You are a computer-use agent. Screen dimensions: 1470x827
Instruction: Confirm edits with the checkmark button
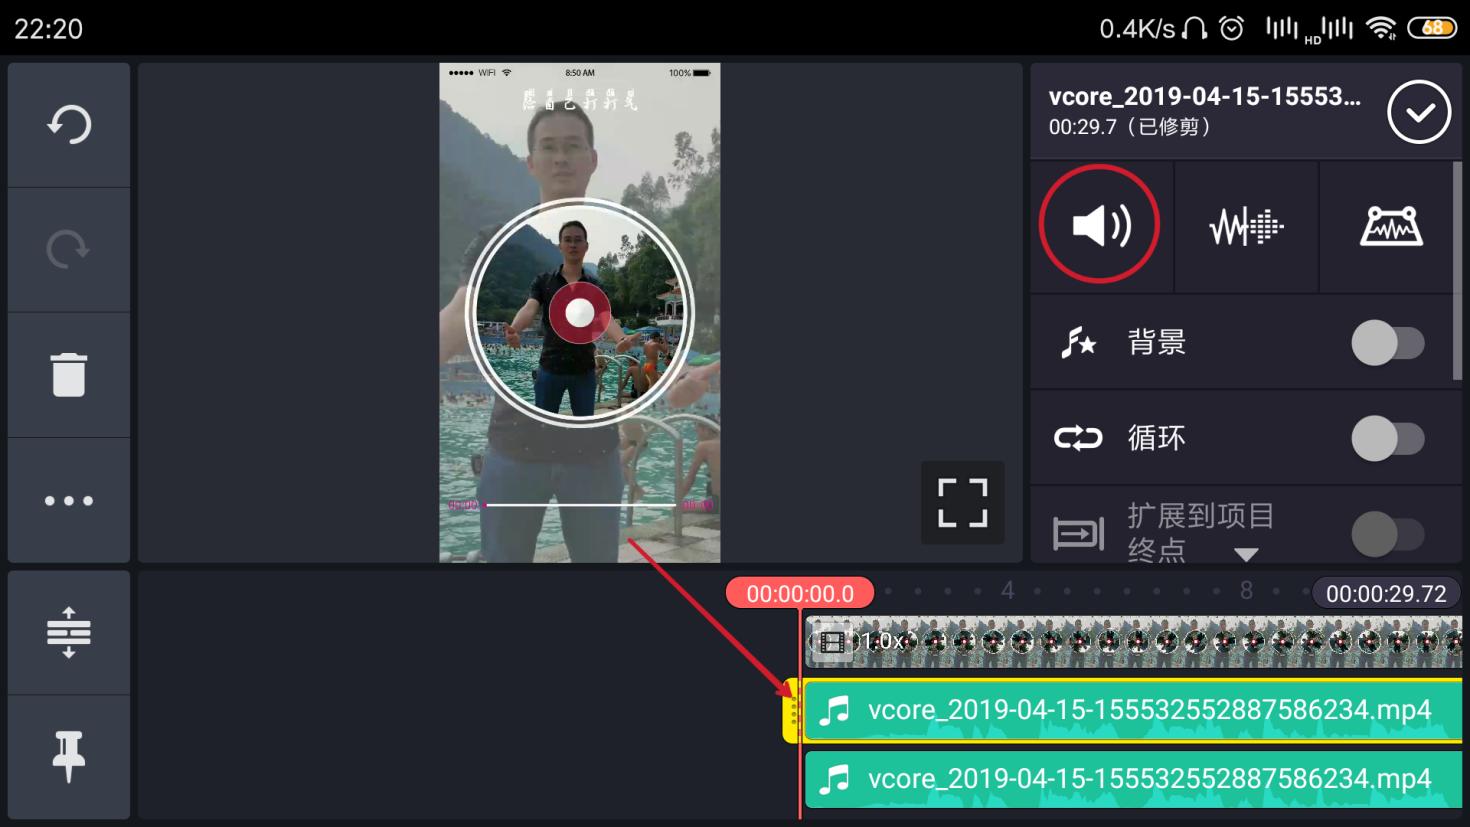pos(1418,112)
